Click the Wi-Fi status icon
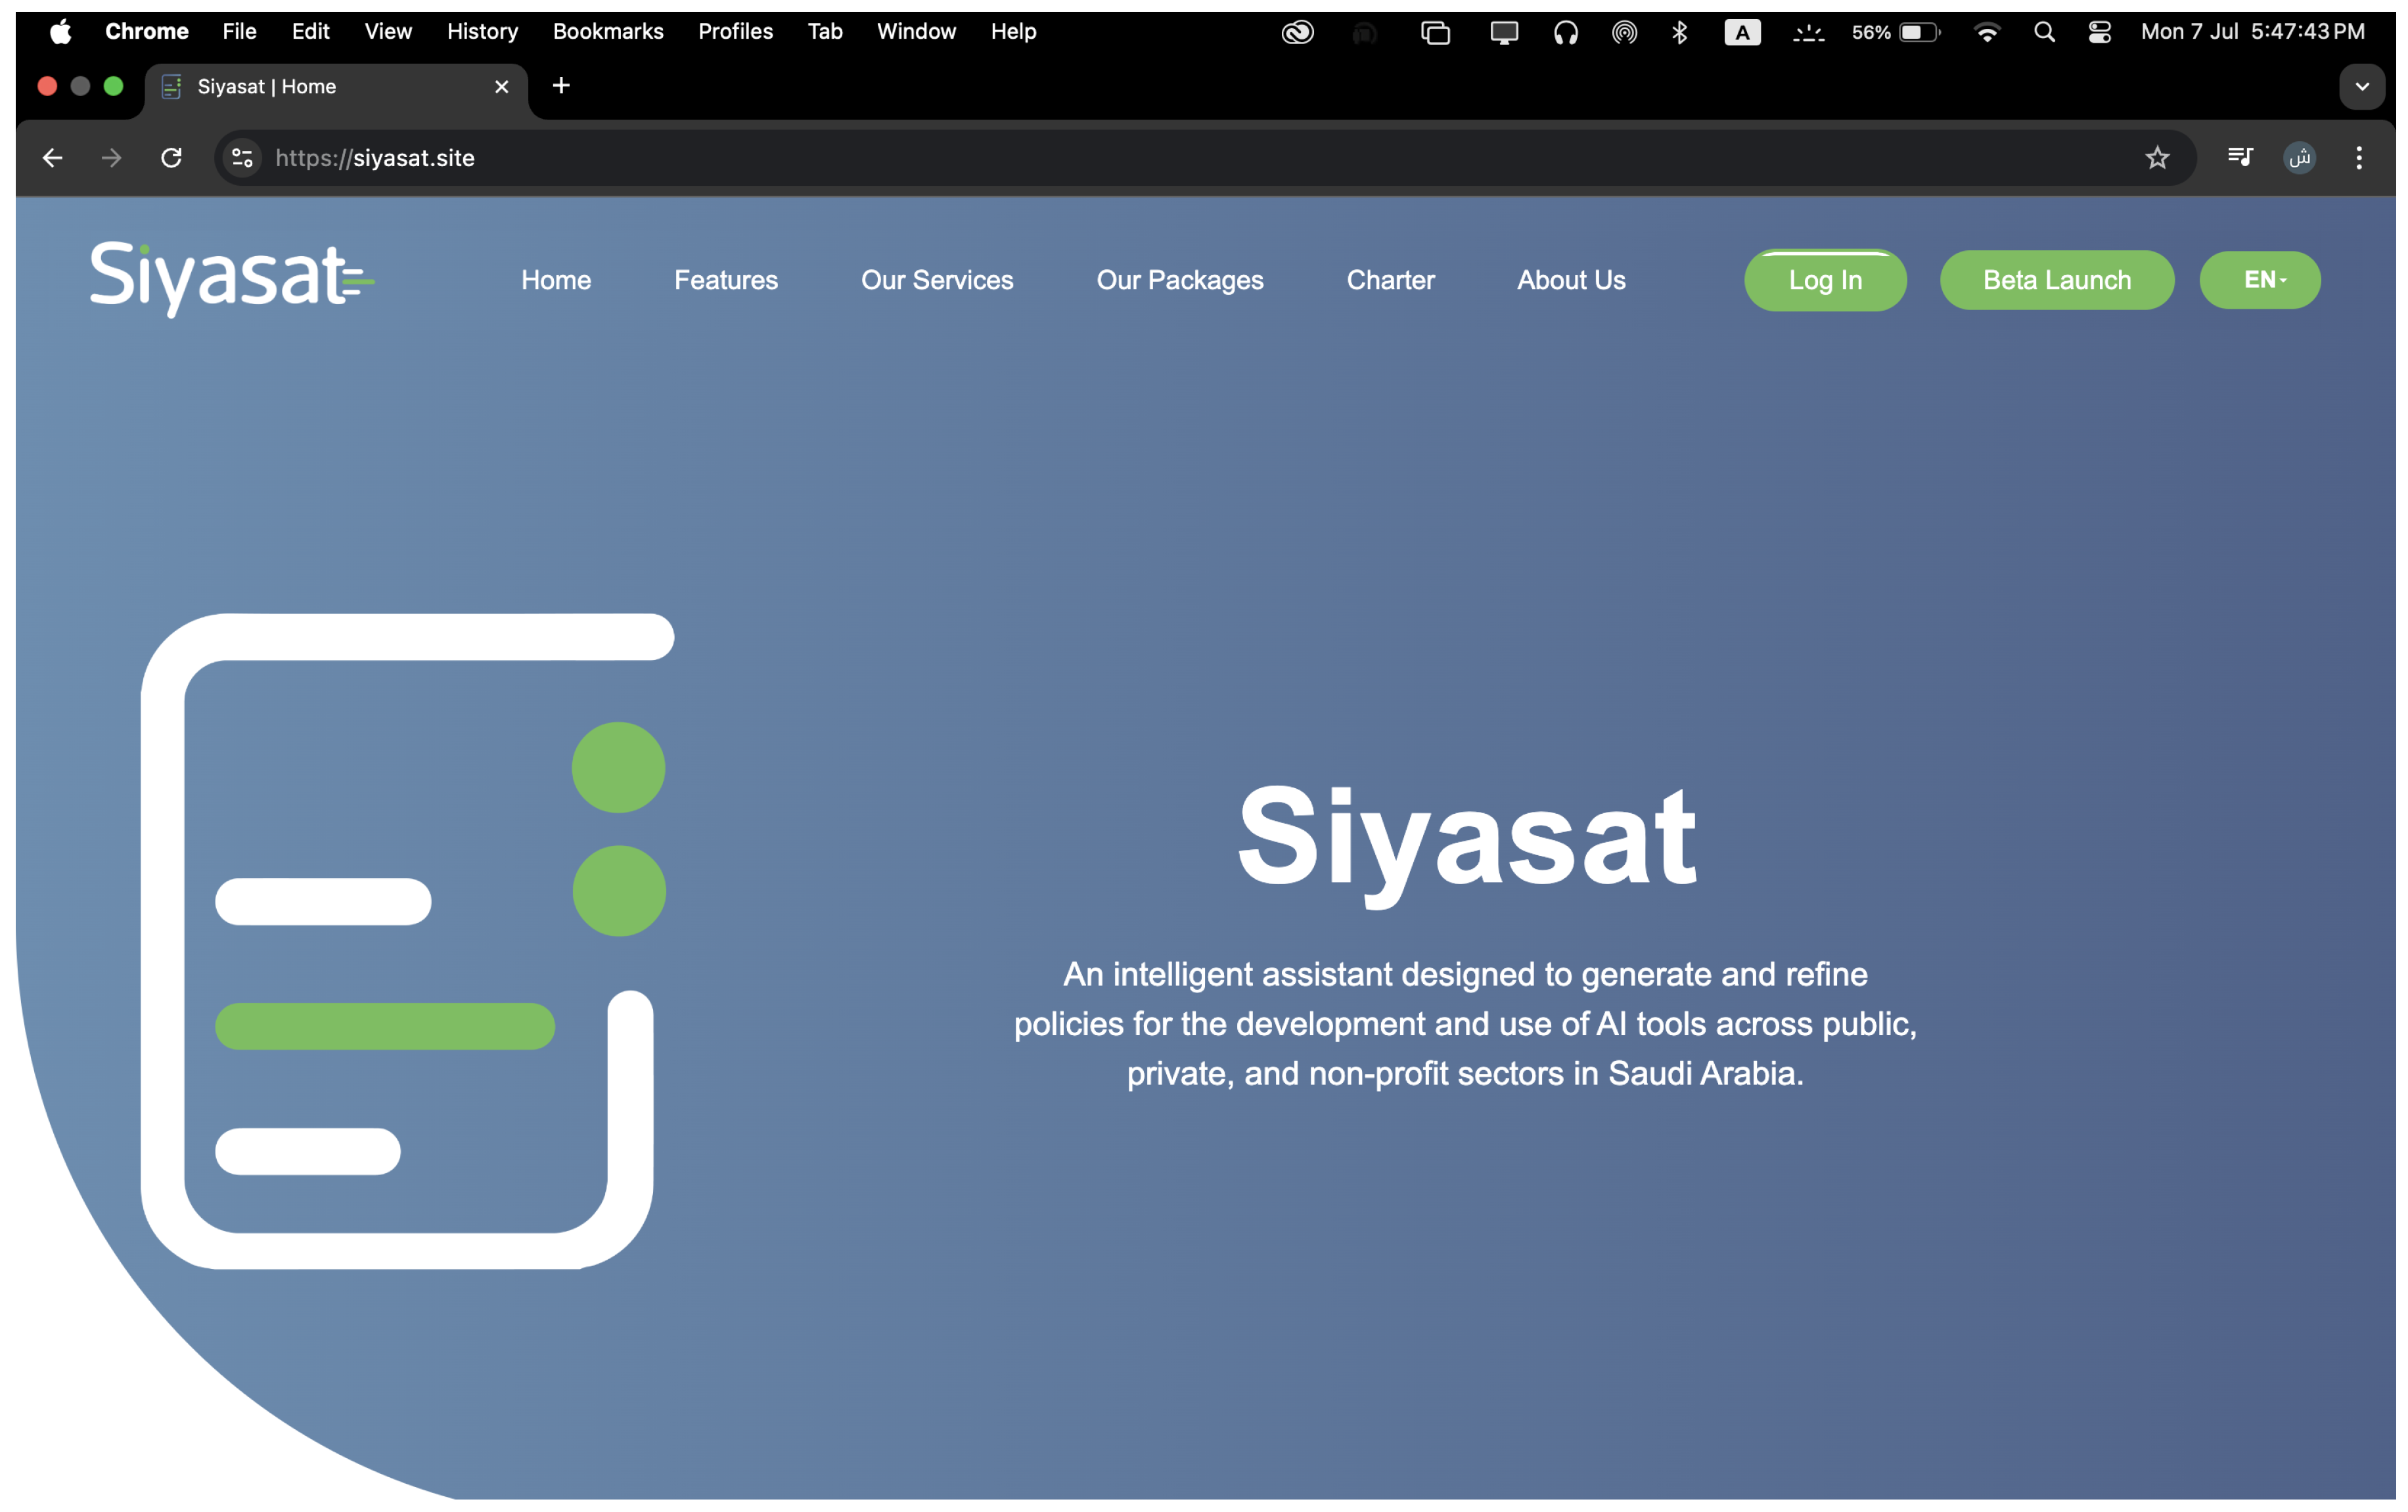This screenshot has width=2408, height=1512. click(x=1986, y=32)
